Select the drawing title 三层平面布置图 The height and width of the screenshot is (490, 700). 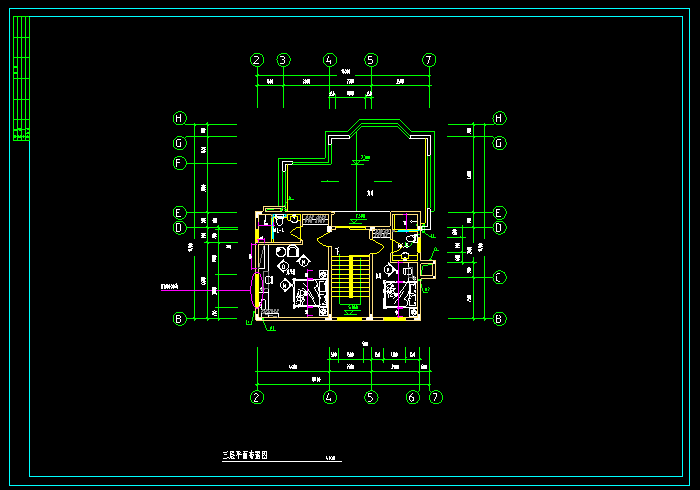click(x=245, y=455)
